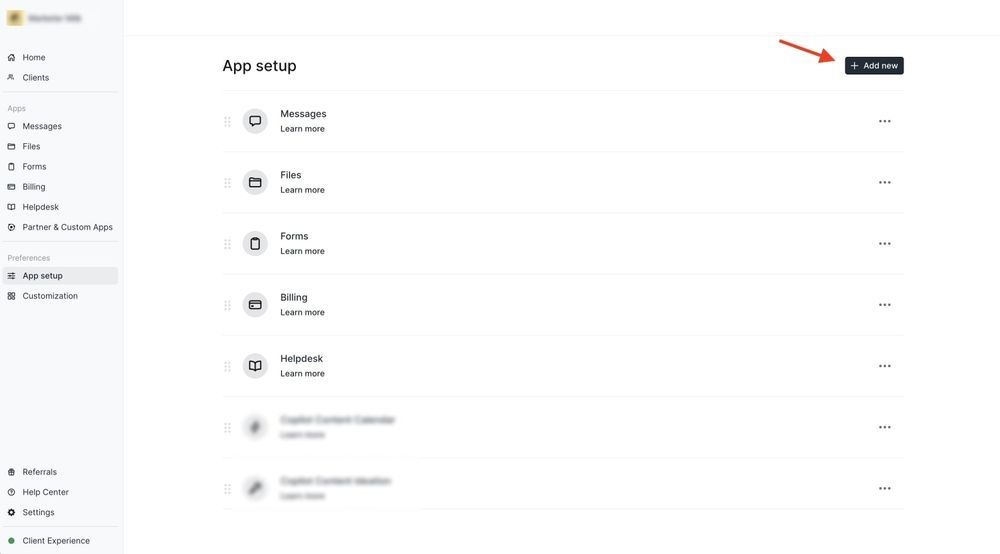Open the Help Center sidebar link

click(x=45, y=492)
